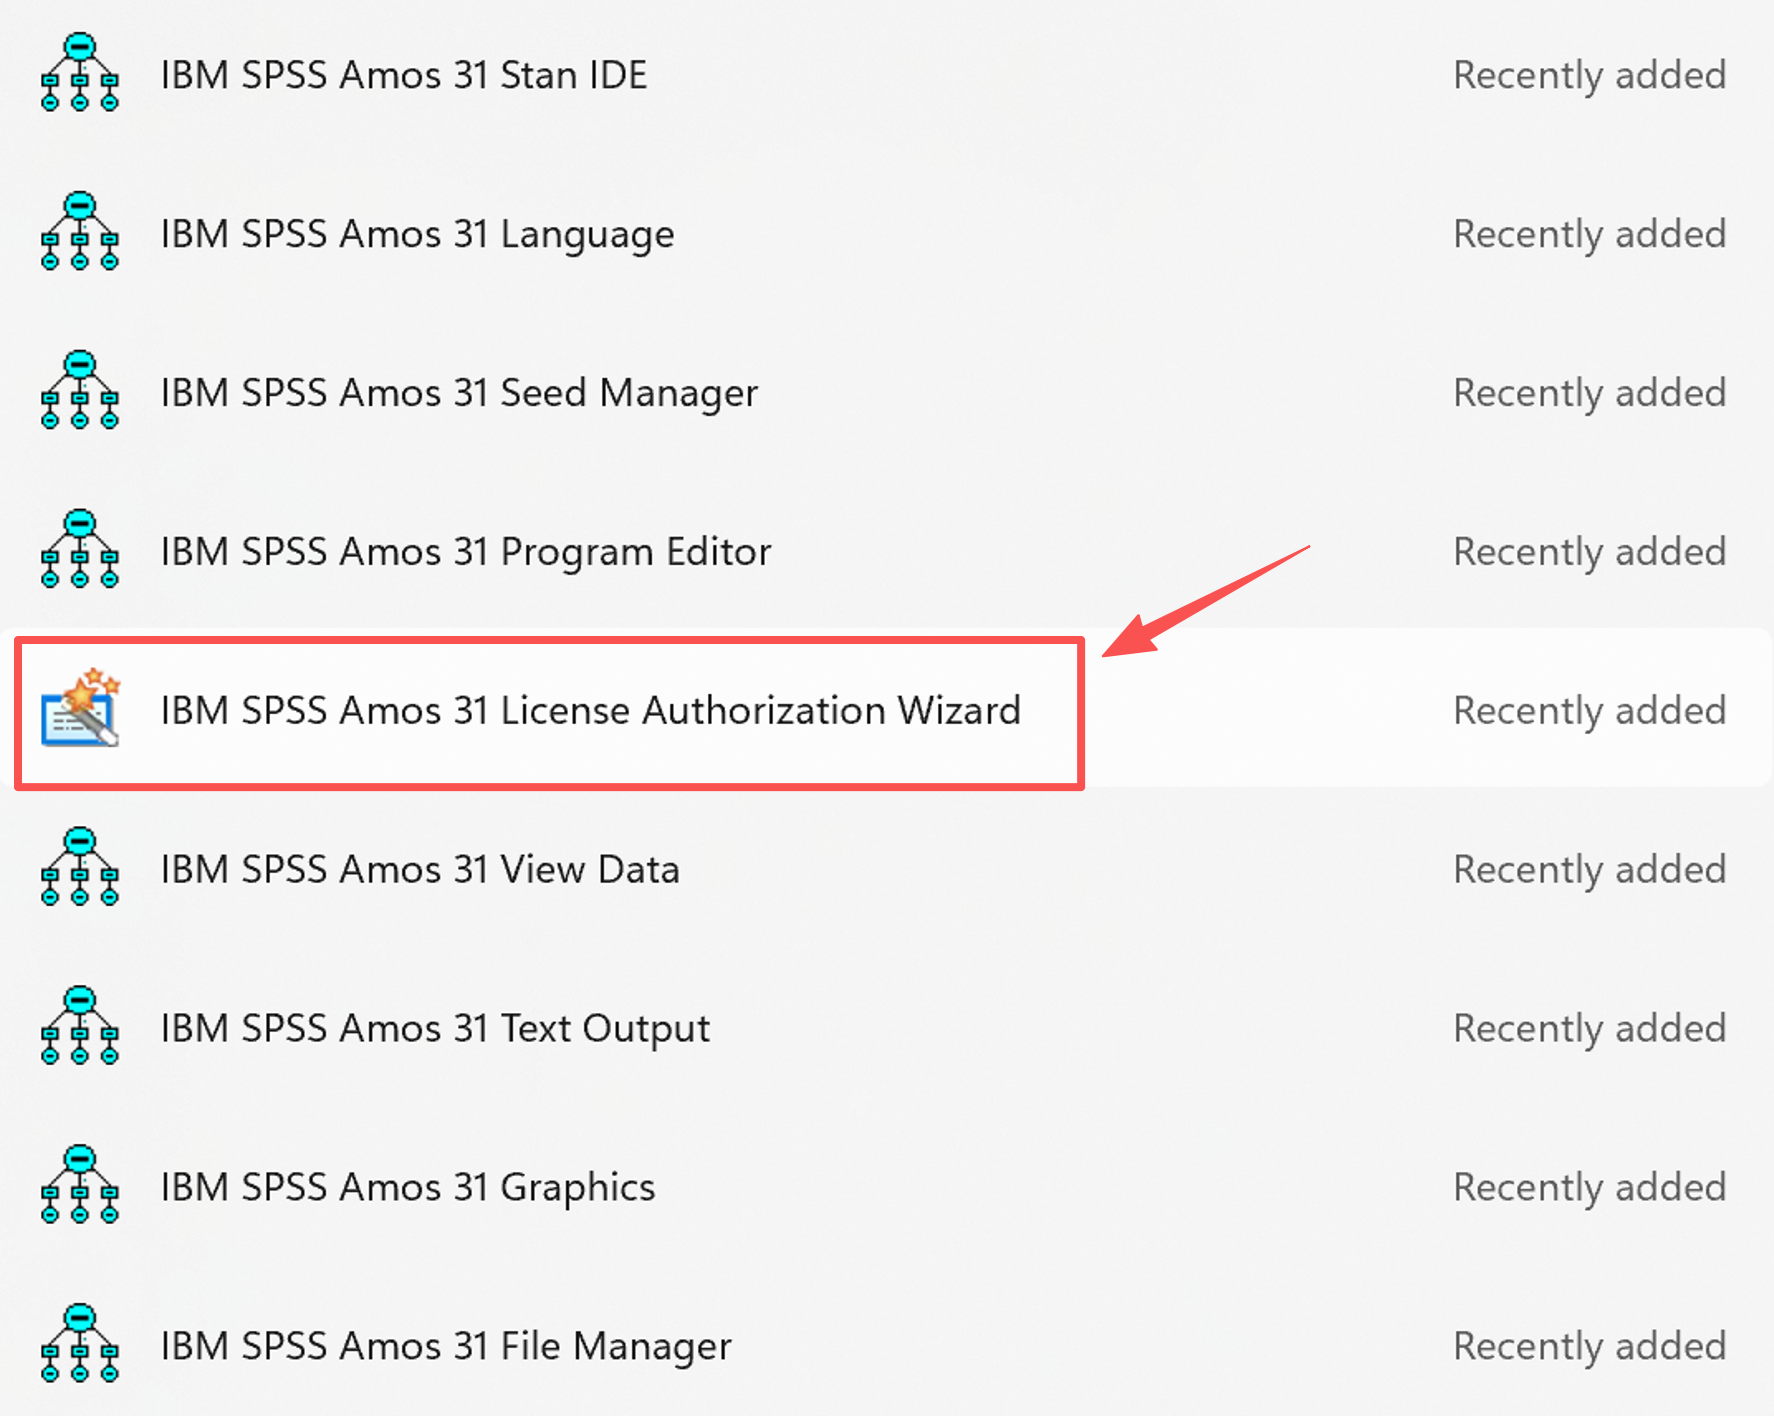Click 'Recently added' label beside Language
Screen dimensions: 1774x1416
point(1590,235)
